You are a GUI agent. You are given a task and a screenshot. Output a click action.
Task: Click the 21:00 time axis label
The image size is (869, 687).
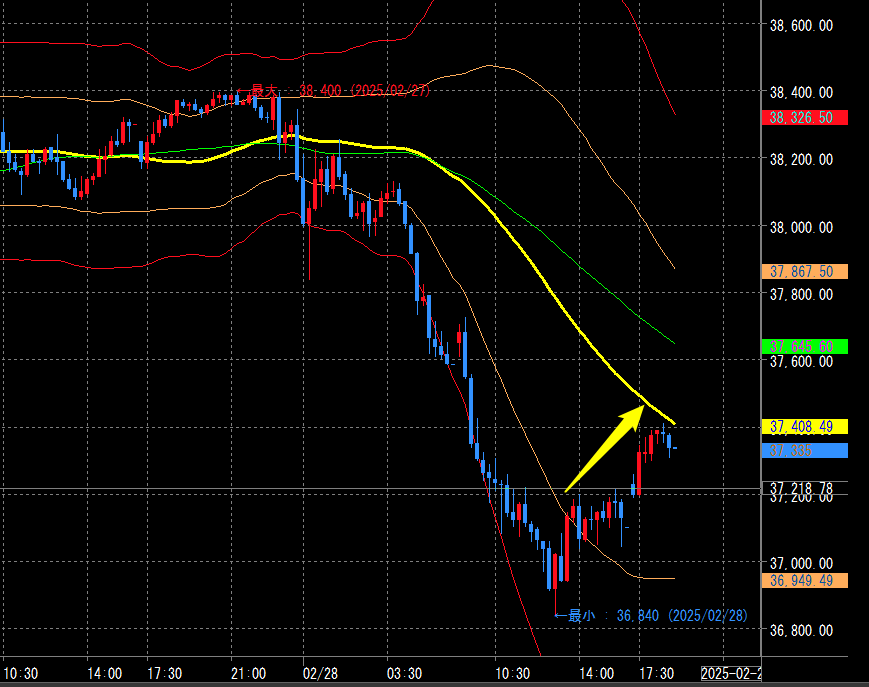tap(248, 673)
